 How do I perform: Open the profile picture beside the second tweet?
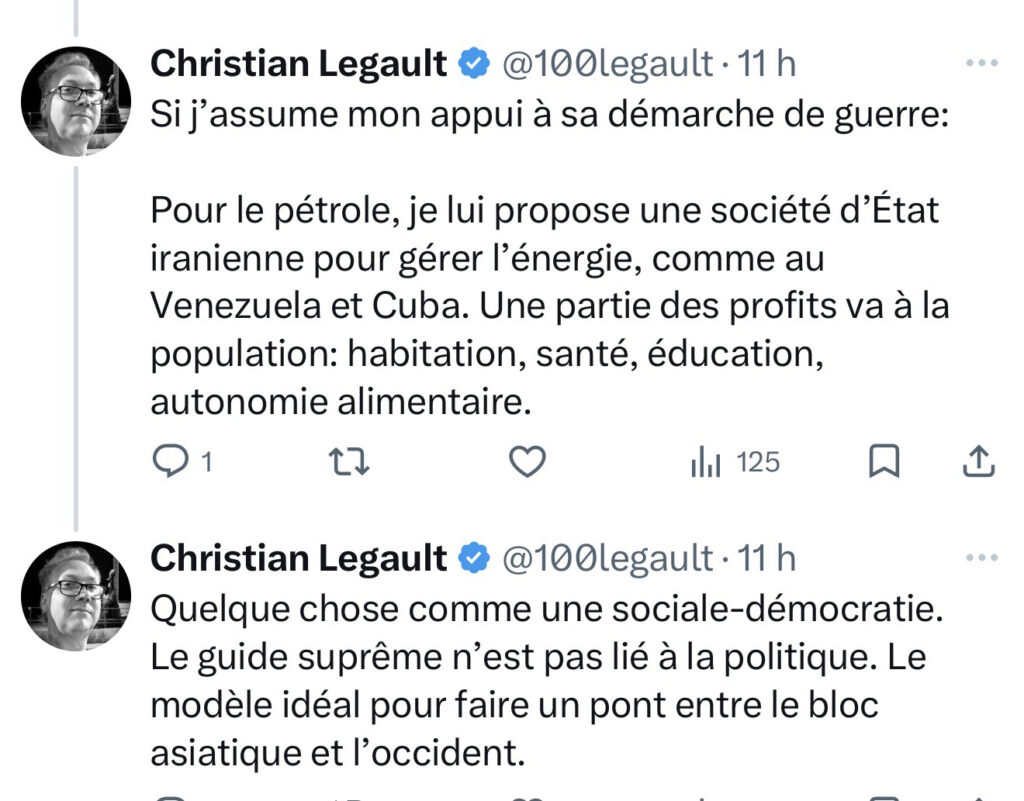point(76,596)
